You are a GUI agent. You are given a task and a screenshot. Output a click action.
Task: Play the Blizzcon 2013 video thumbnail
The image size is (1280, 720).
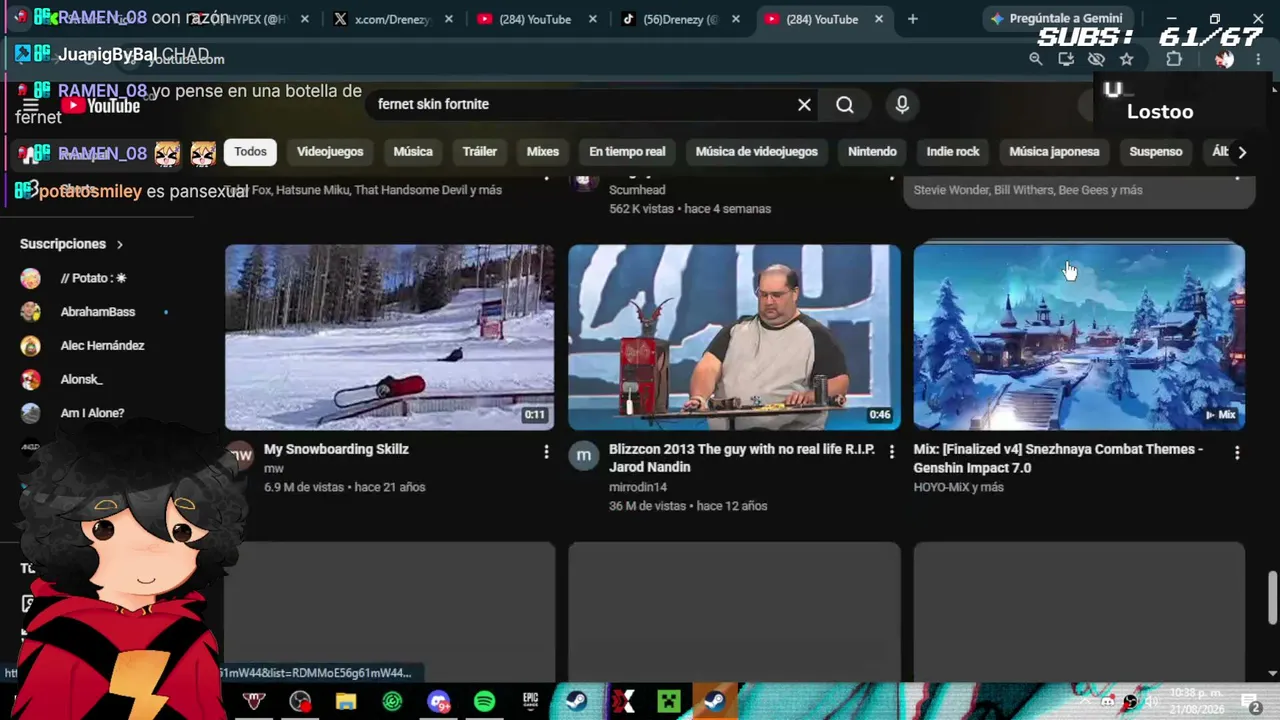click(734, 337)
